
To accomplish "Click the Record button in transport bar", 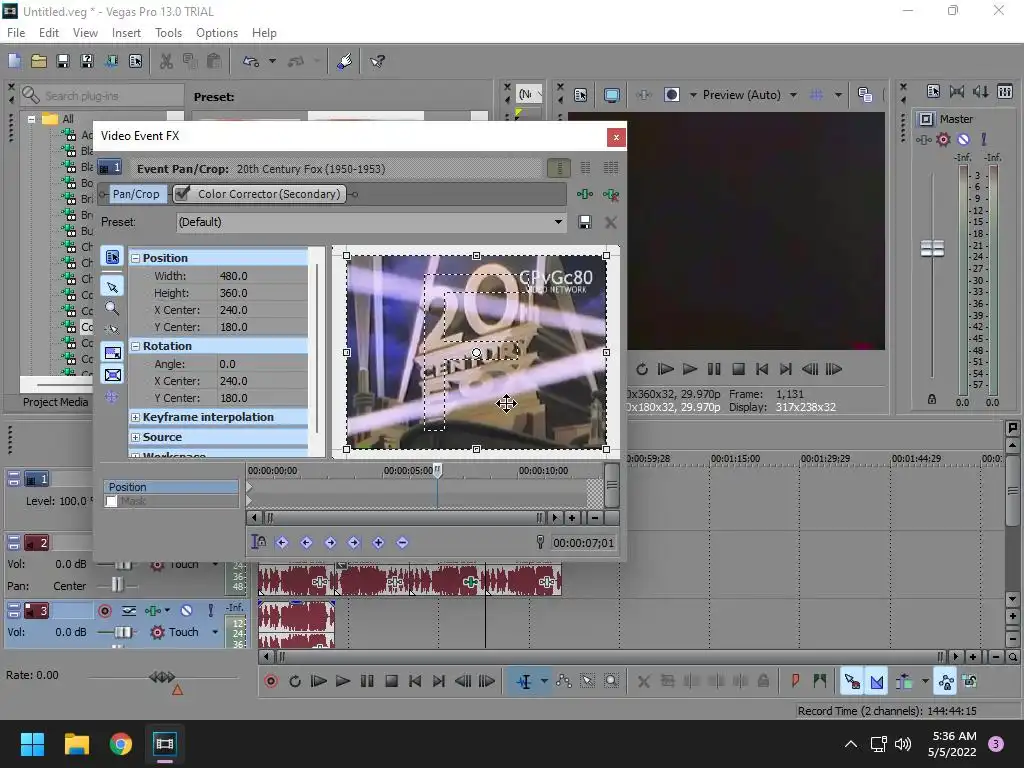I will [x=271, y=681].
